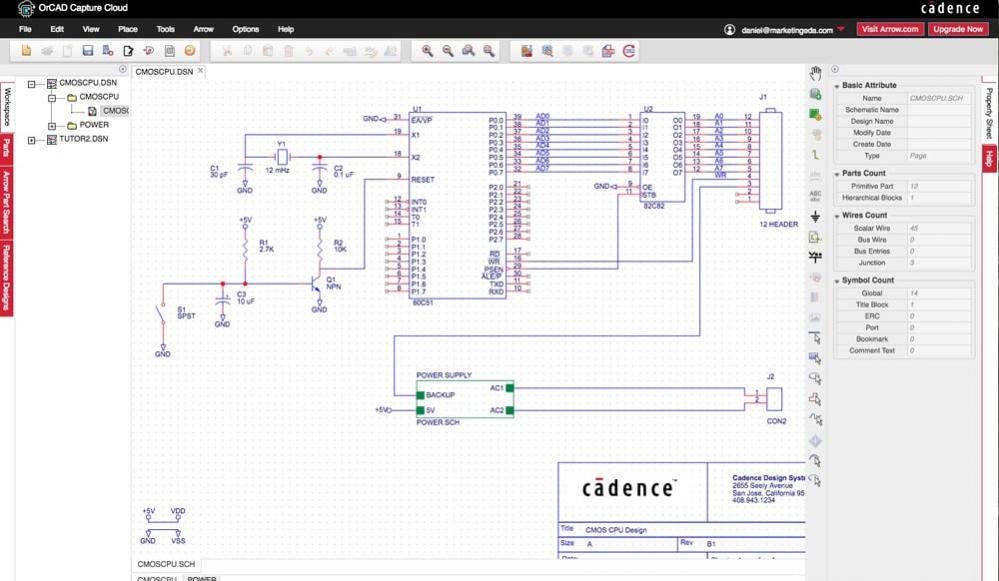Collapse property panel via circle button
This screenshot has width=999, height=581.
835,69
